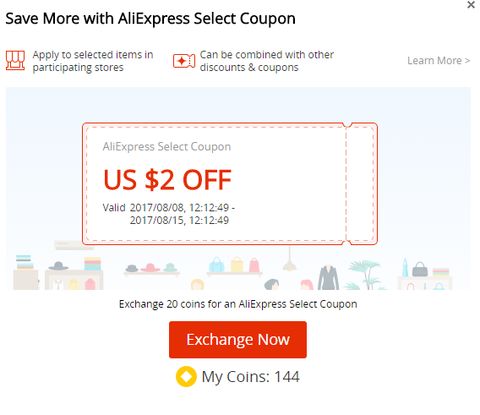Screen dimensions: 480x415
Task: Click the palm plant illustration
Action: coord(366,275)
